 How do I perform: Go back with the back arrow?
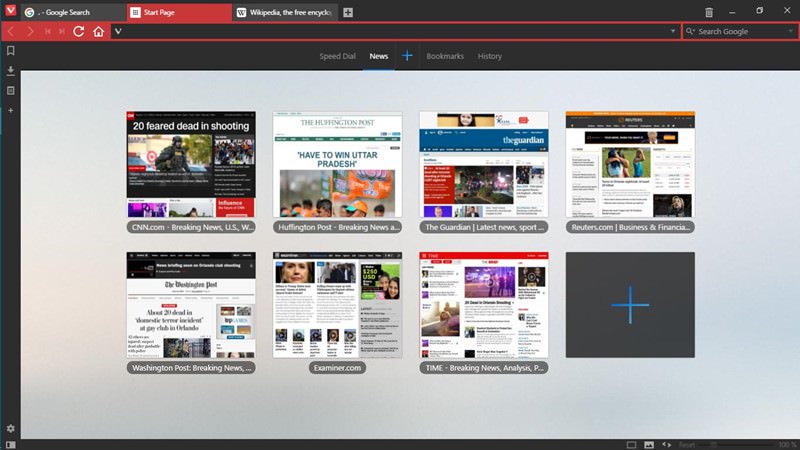coord(11,32)
